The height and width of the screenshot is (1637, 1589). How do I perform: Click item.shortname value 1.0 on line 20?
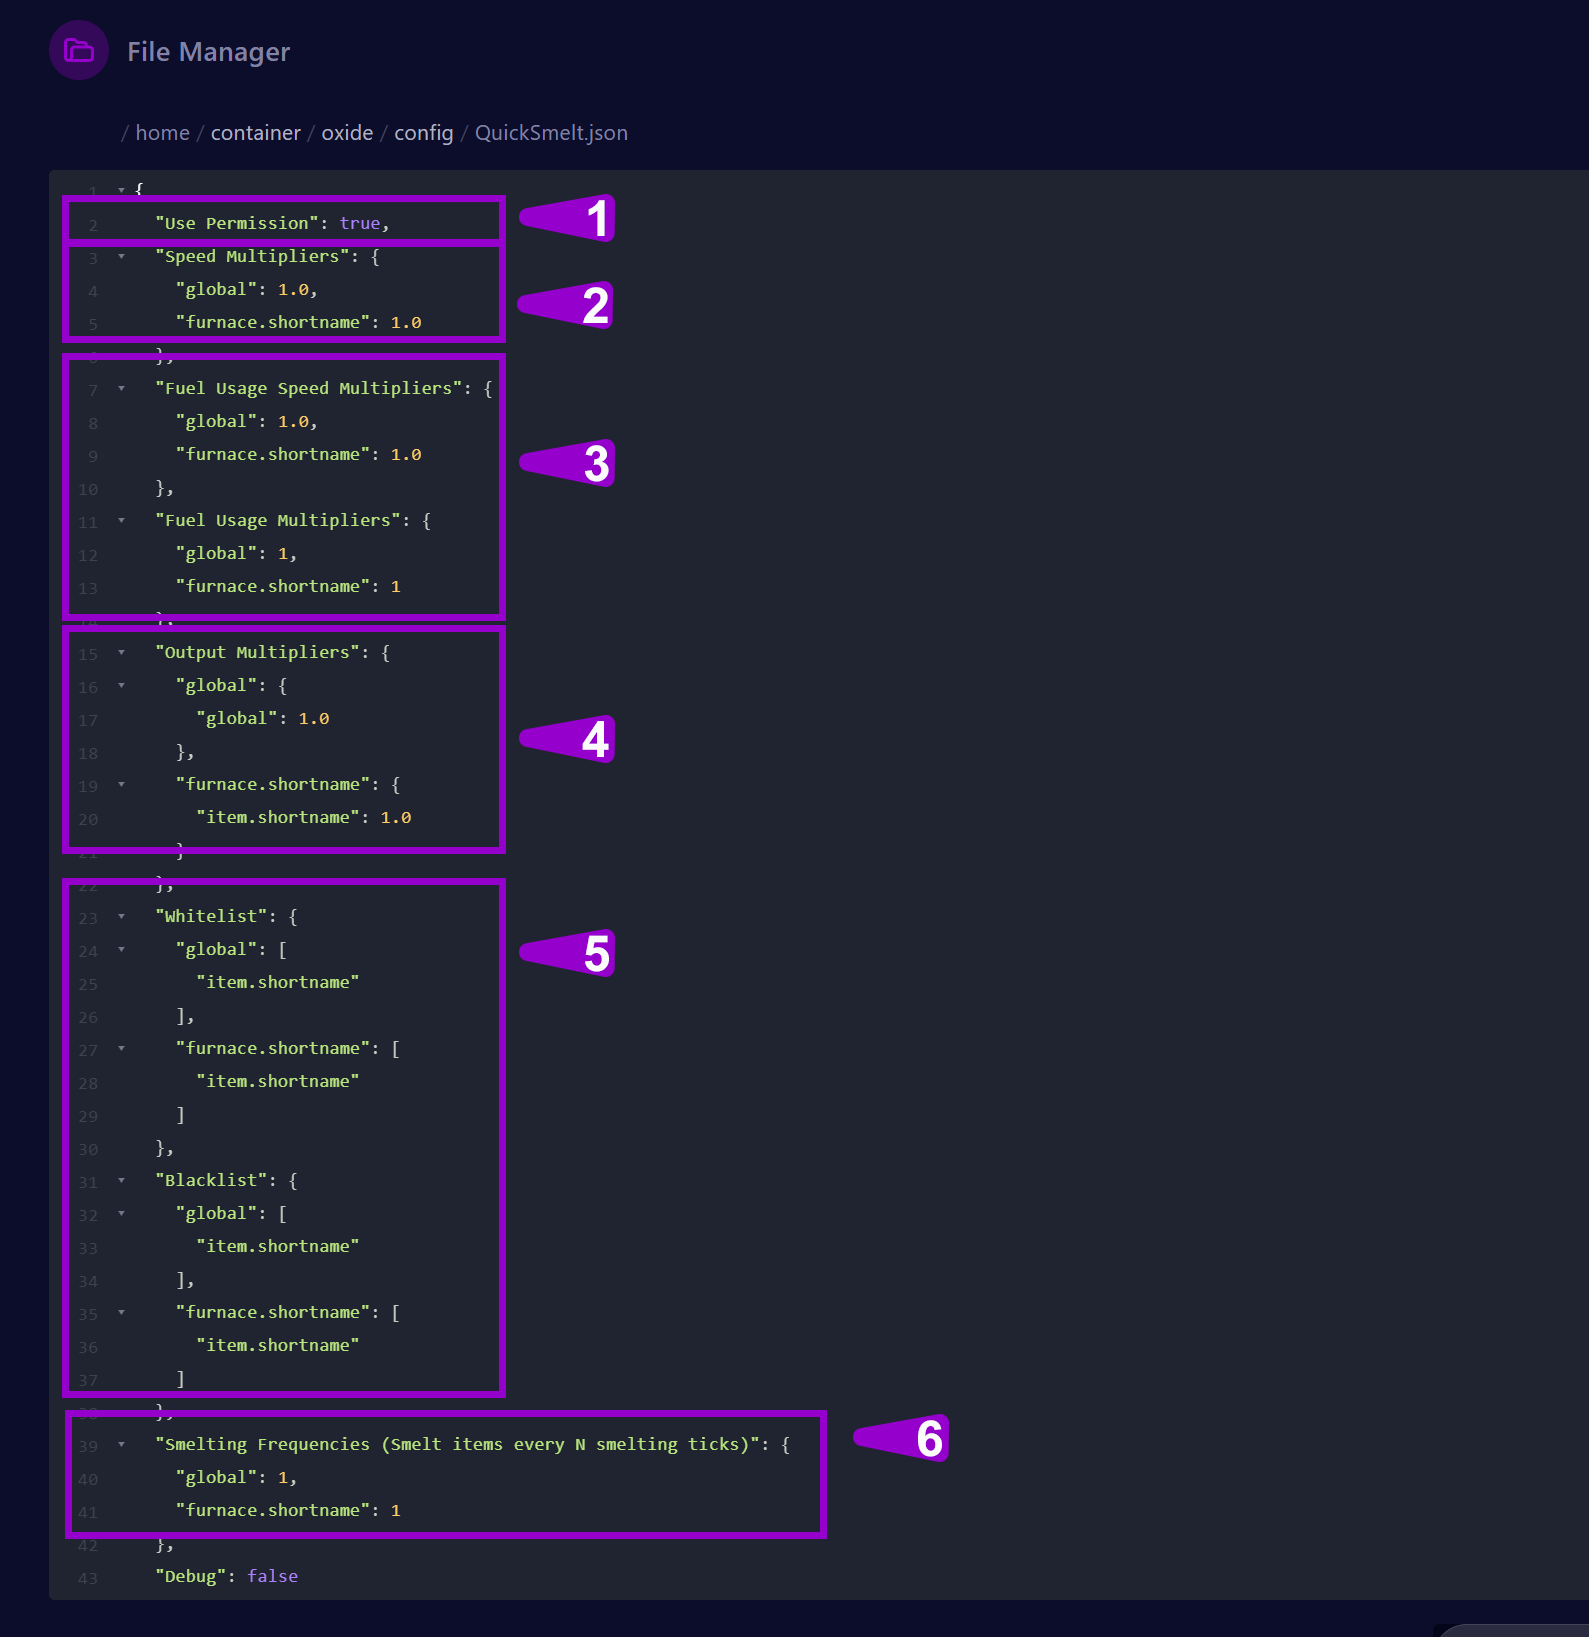(x=396, y=817)
